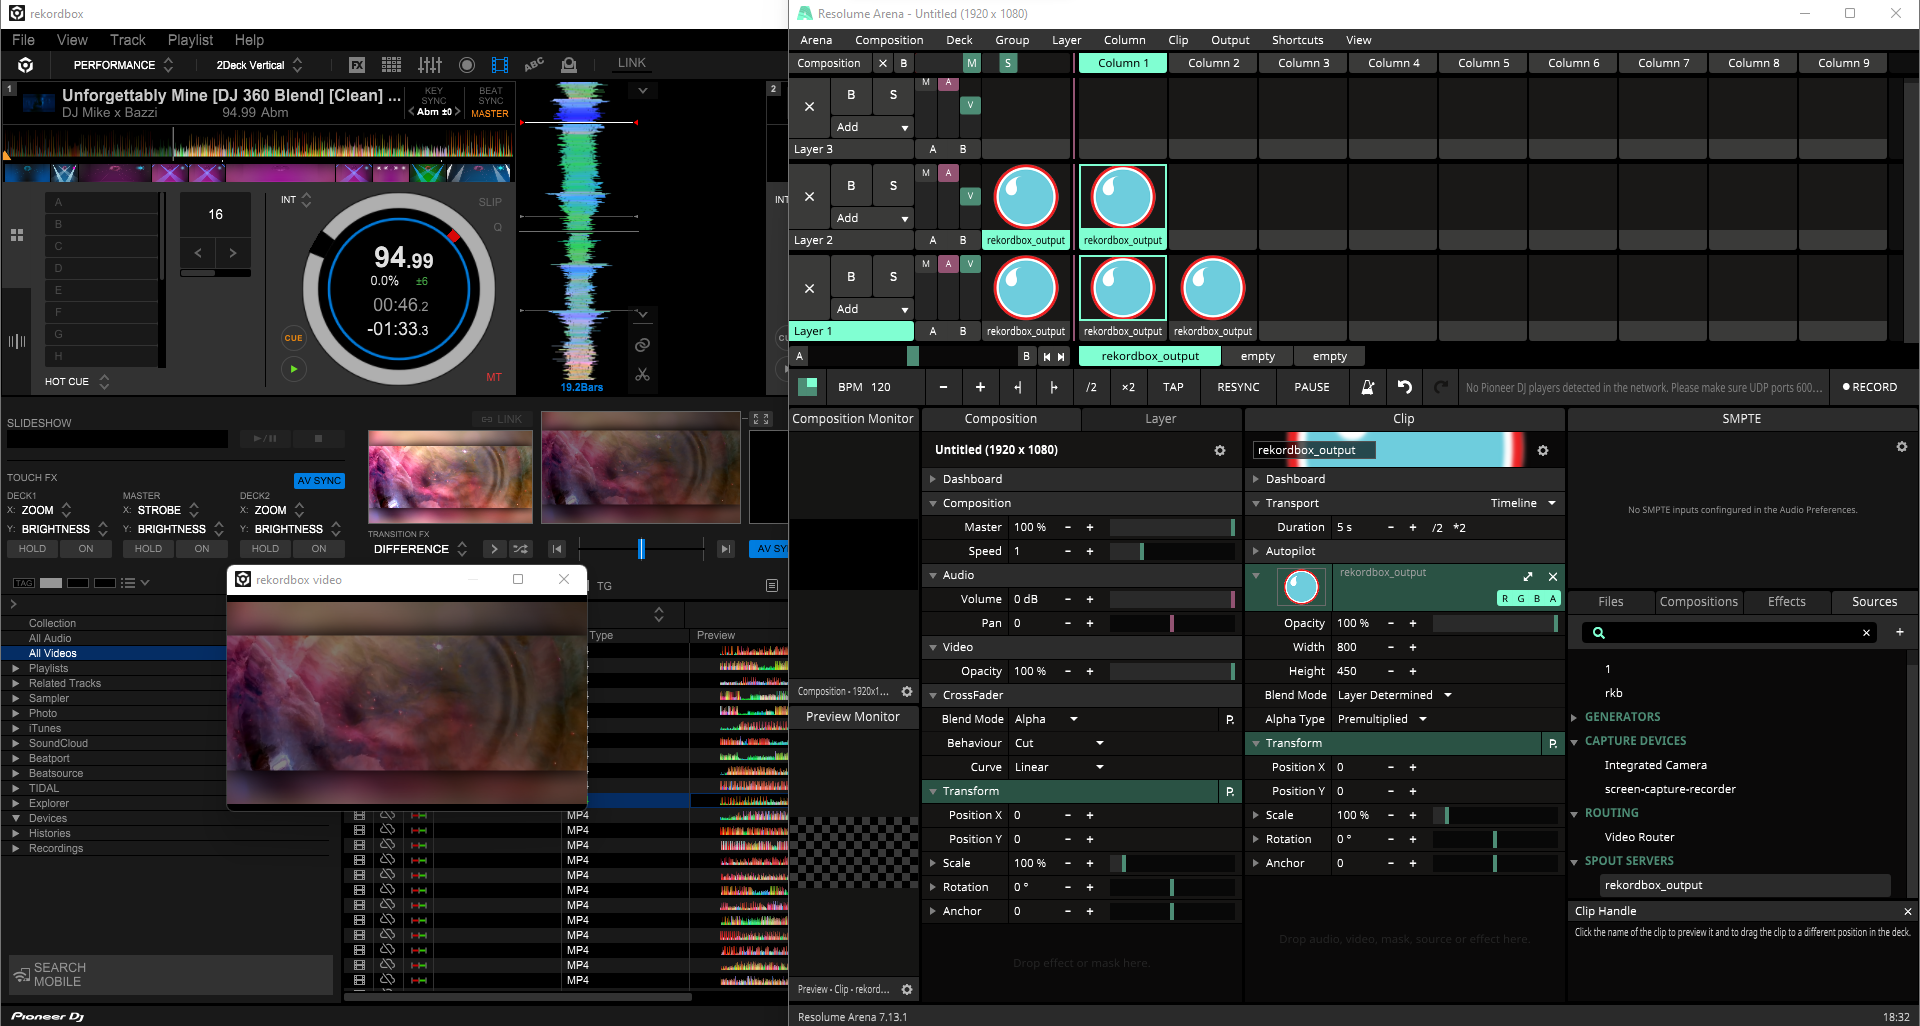Toggle Solo on Layer 2
This screenshot has width=1920, height=1026.
tap(893, 186)
